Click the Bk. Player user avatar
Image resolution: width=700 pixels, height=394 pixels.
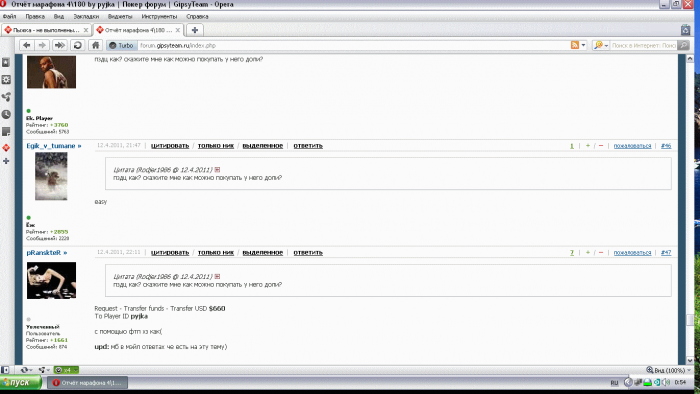[51, 72]
